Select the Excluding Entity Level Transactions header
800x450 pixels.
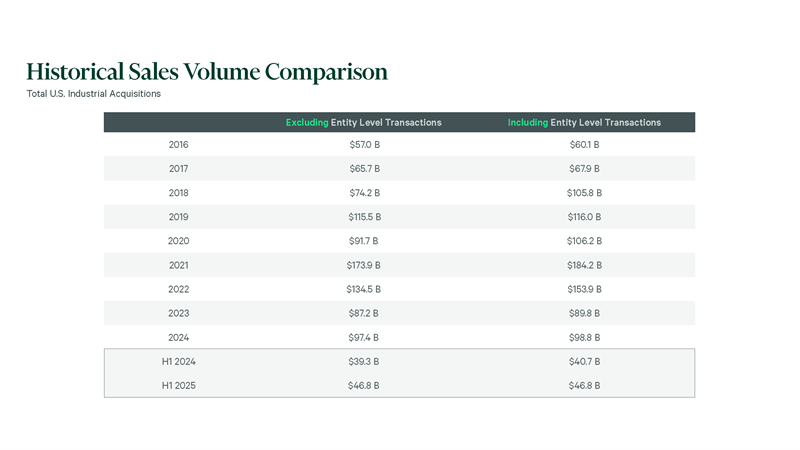363,122
